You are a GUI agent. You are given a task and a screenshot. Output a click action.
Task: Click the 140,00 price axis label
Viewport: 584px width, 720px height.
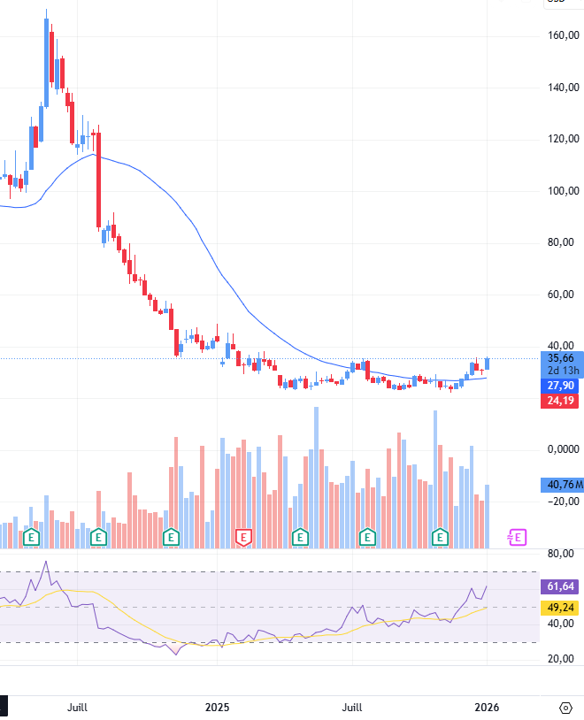[x=563, y=87]
